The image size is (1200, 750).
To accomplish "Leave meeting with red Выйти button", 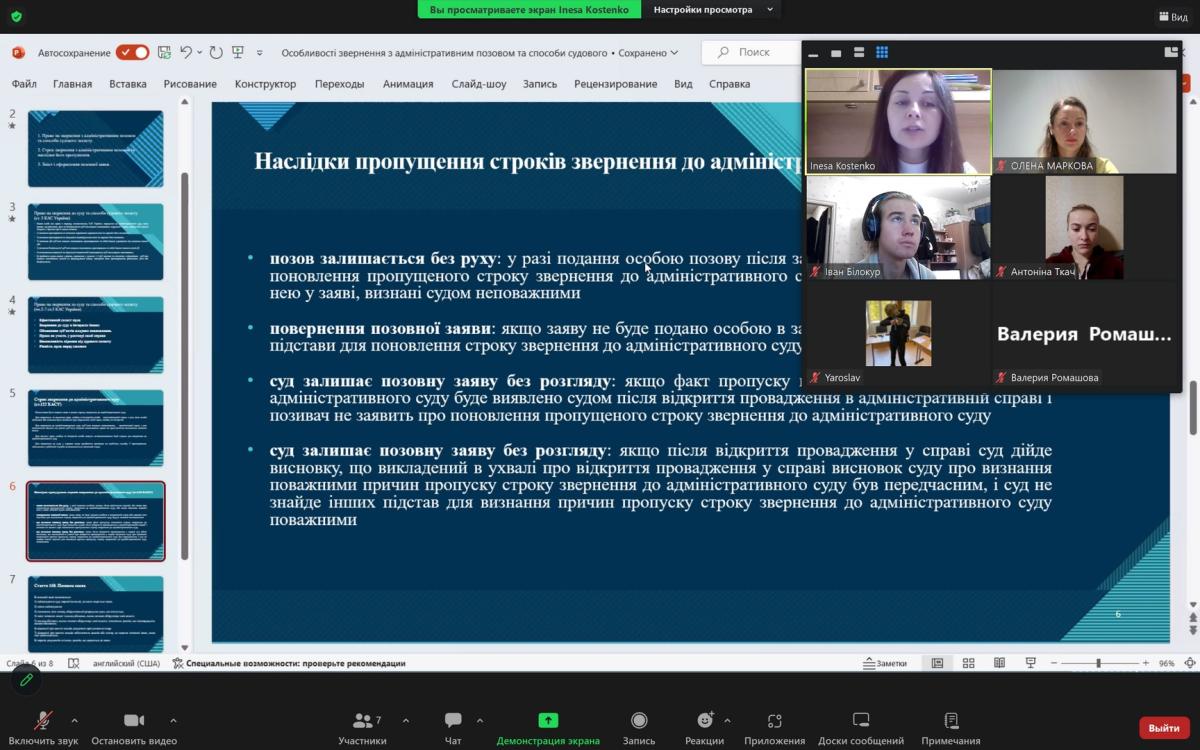I will (x=1163, y=728).
